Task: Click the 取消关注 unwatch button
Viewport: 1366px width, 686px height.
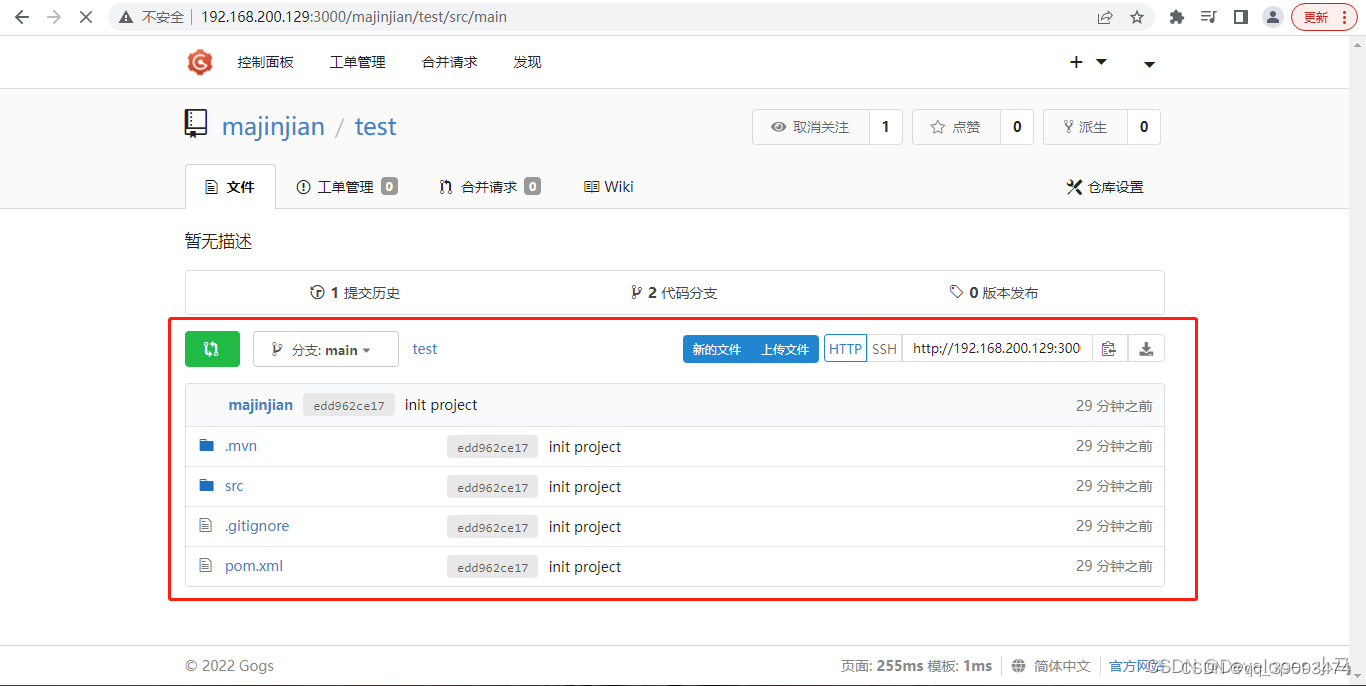Action: (811, 127)
